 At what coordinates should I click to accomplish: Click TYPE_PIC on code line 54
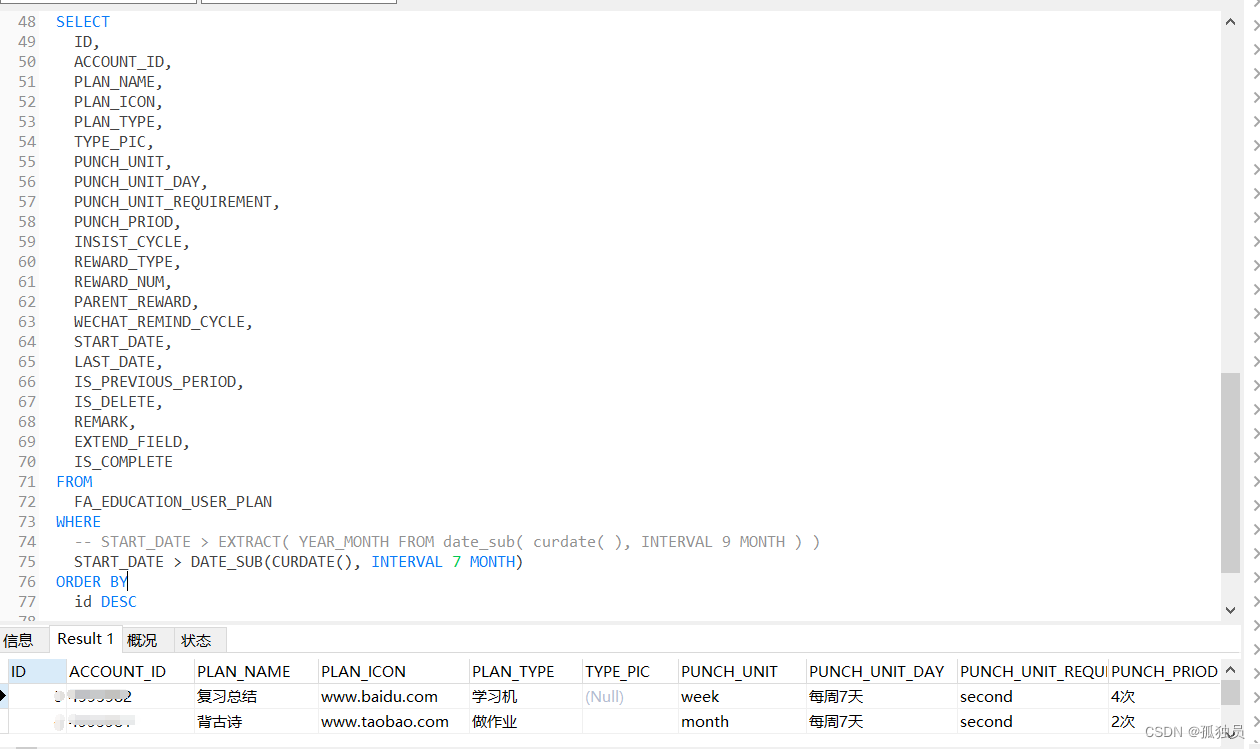click(x=110, y=141)
